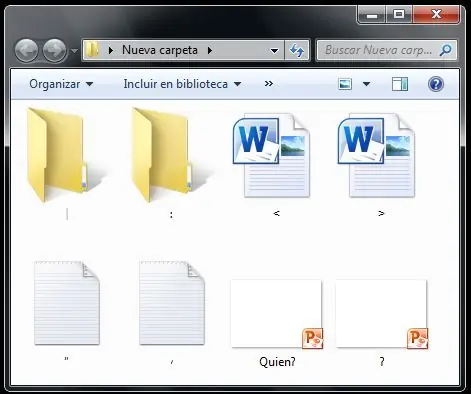The width and height of the screenshot is (471, 394).
Task: Open recent locations dropdown beside navigation arrows
Action: pos(74,51)
